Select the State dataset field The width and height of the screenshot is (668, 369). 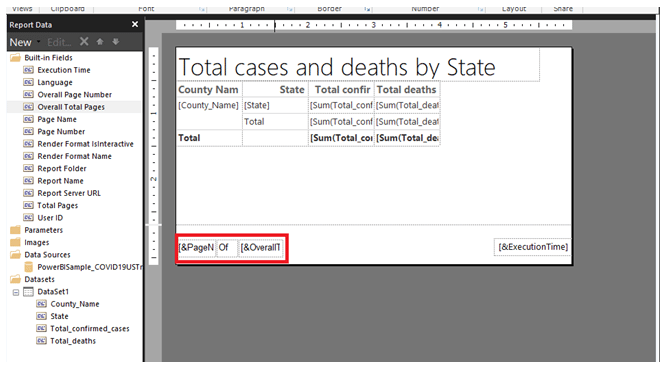pos(59,317)
